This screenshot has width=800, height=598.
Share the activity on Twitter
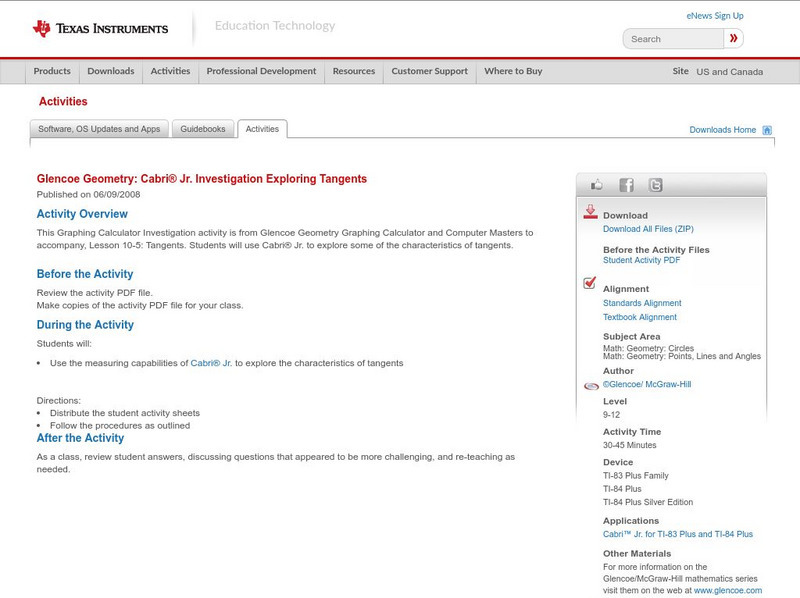point(656,184)
